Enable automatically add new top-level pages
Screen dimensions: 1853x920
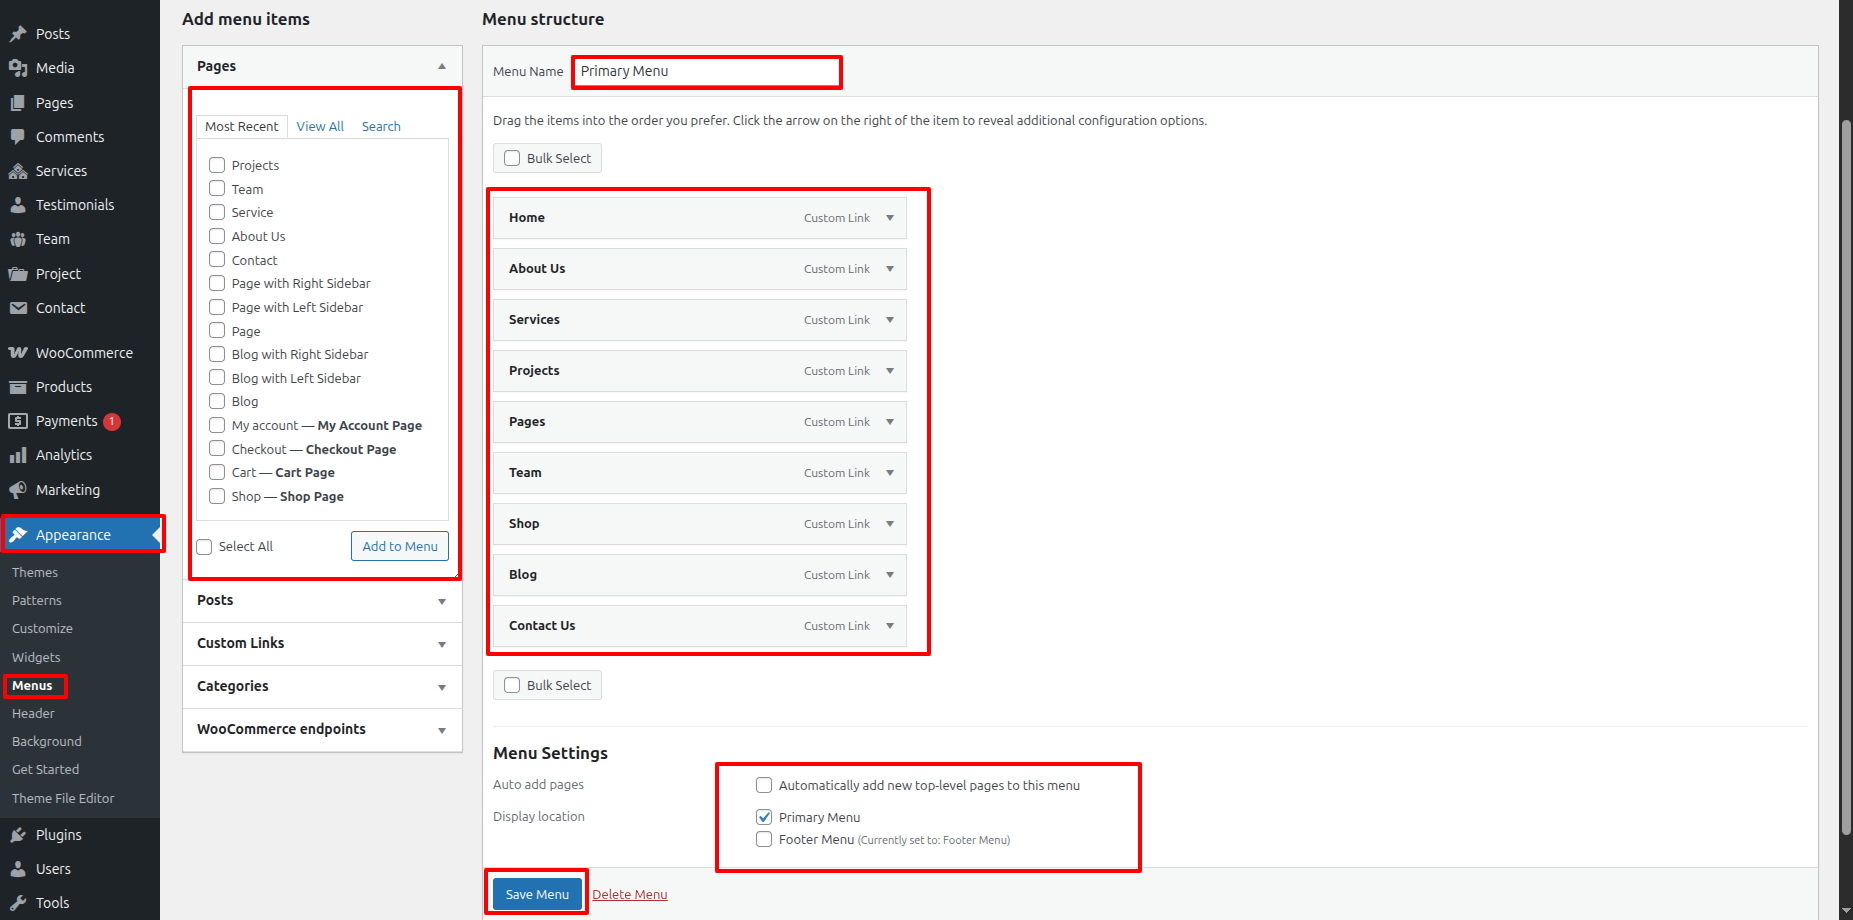(764, 785)
